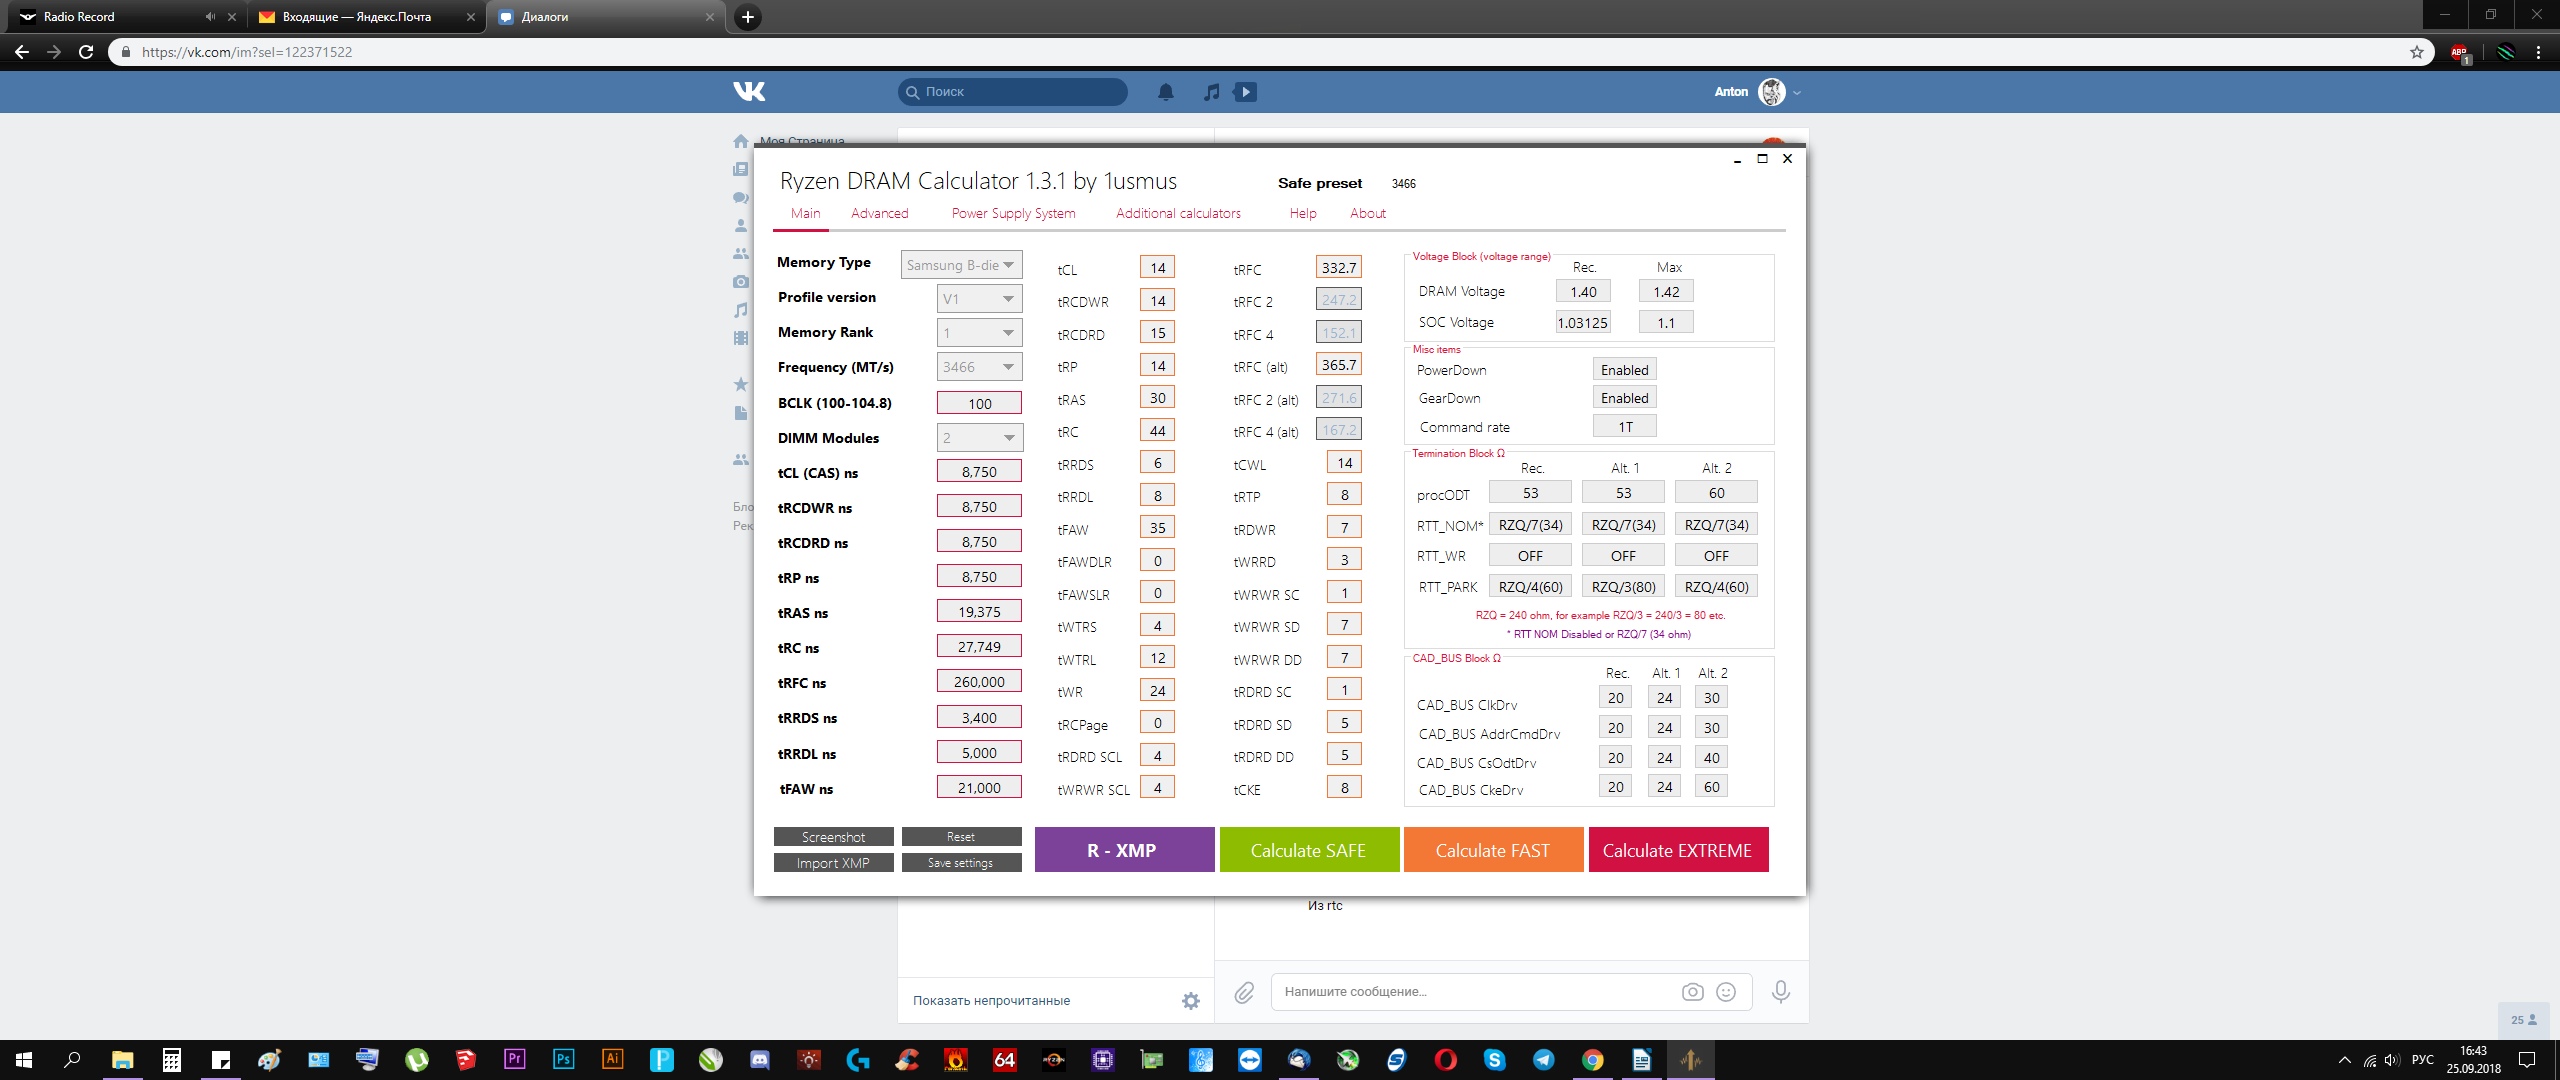Image resolution: width=2560 pixels, height=1080 pixels.
Task: Click the VK video play icon
Action: pyautogui.click(x=1245, y=92)
